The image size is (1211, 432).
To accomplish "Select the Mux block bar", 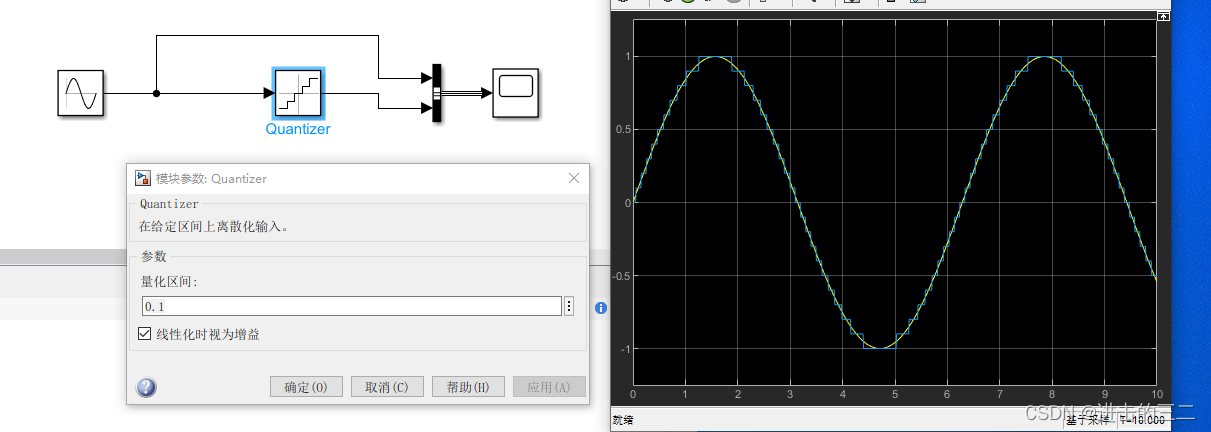I will (x=436, y=93).
